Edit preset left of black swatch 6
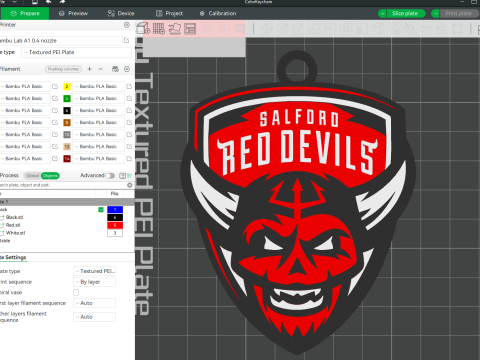This screenshot has height=360, width=480. click(55, 110)
